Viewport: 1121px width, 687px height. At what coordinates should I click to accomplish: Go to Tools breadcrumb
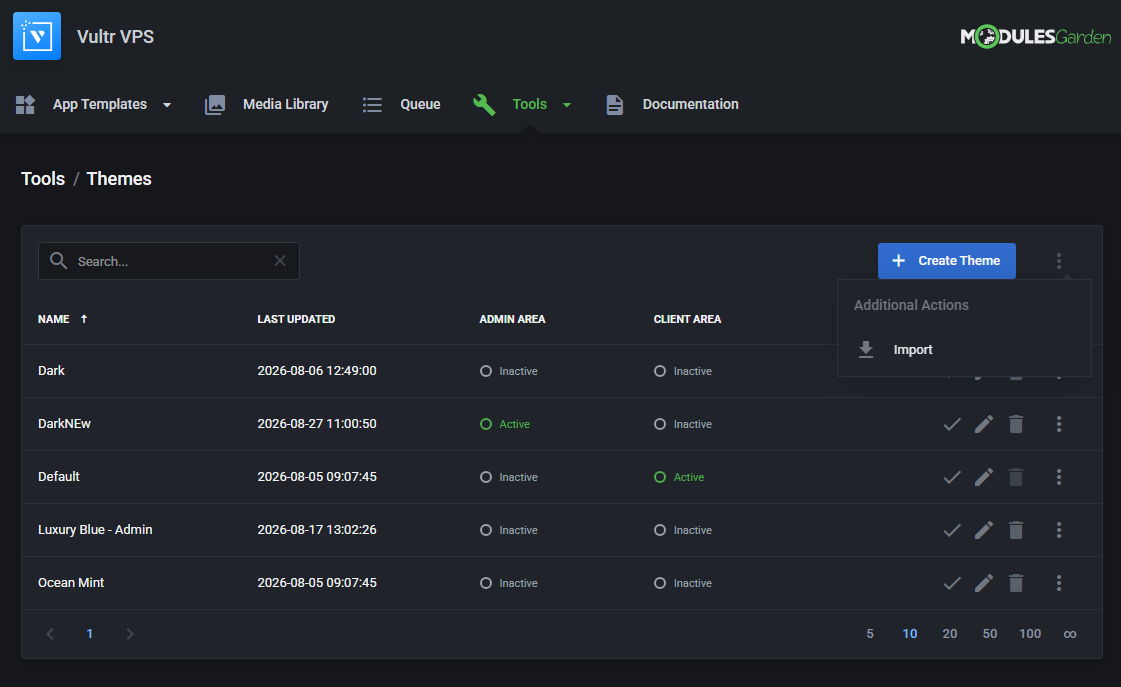[43, 179]
